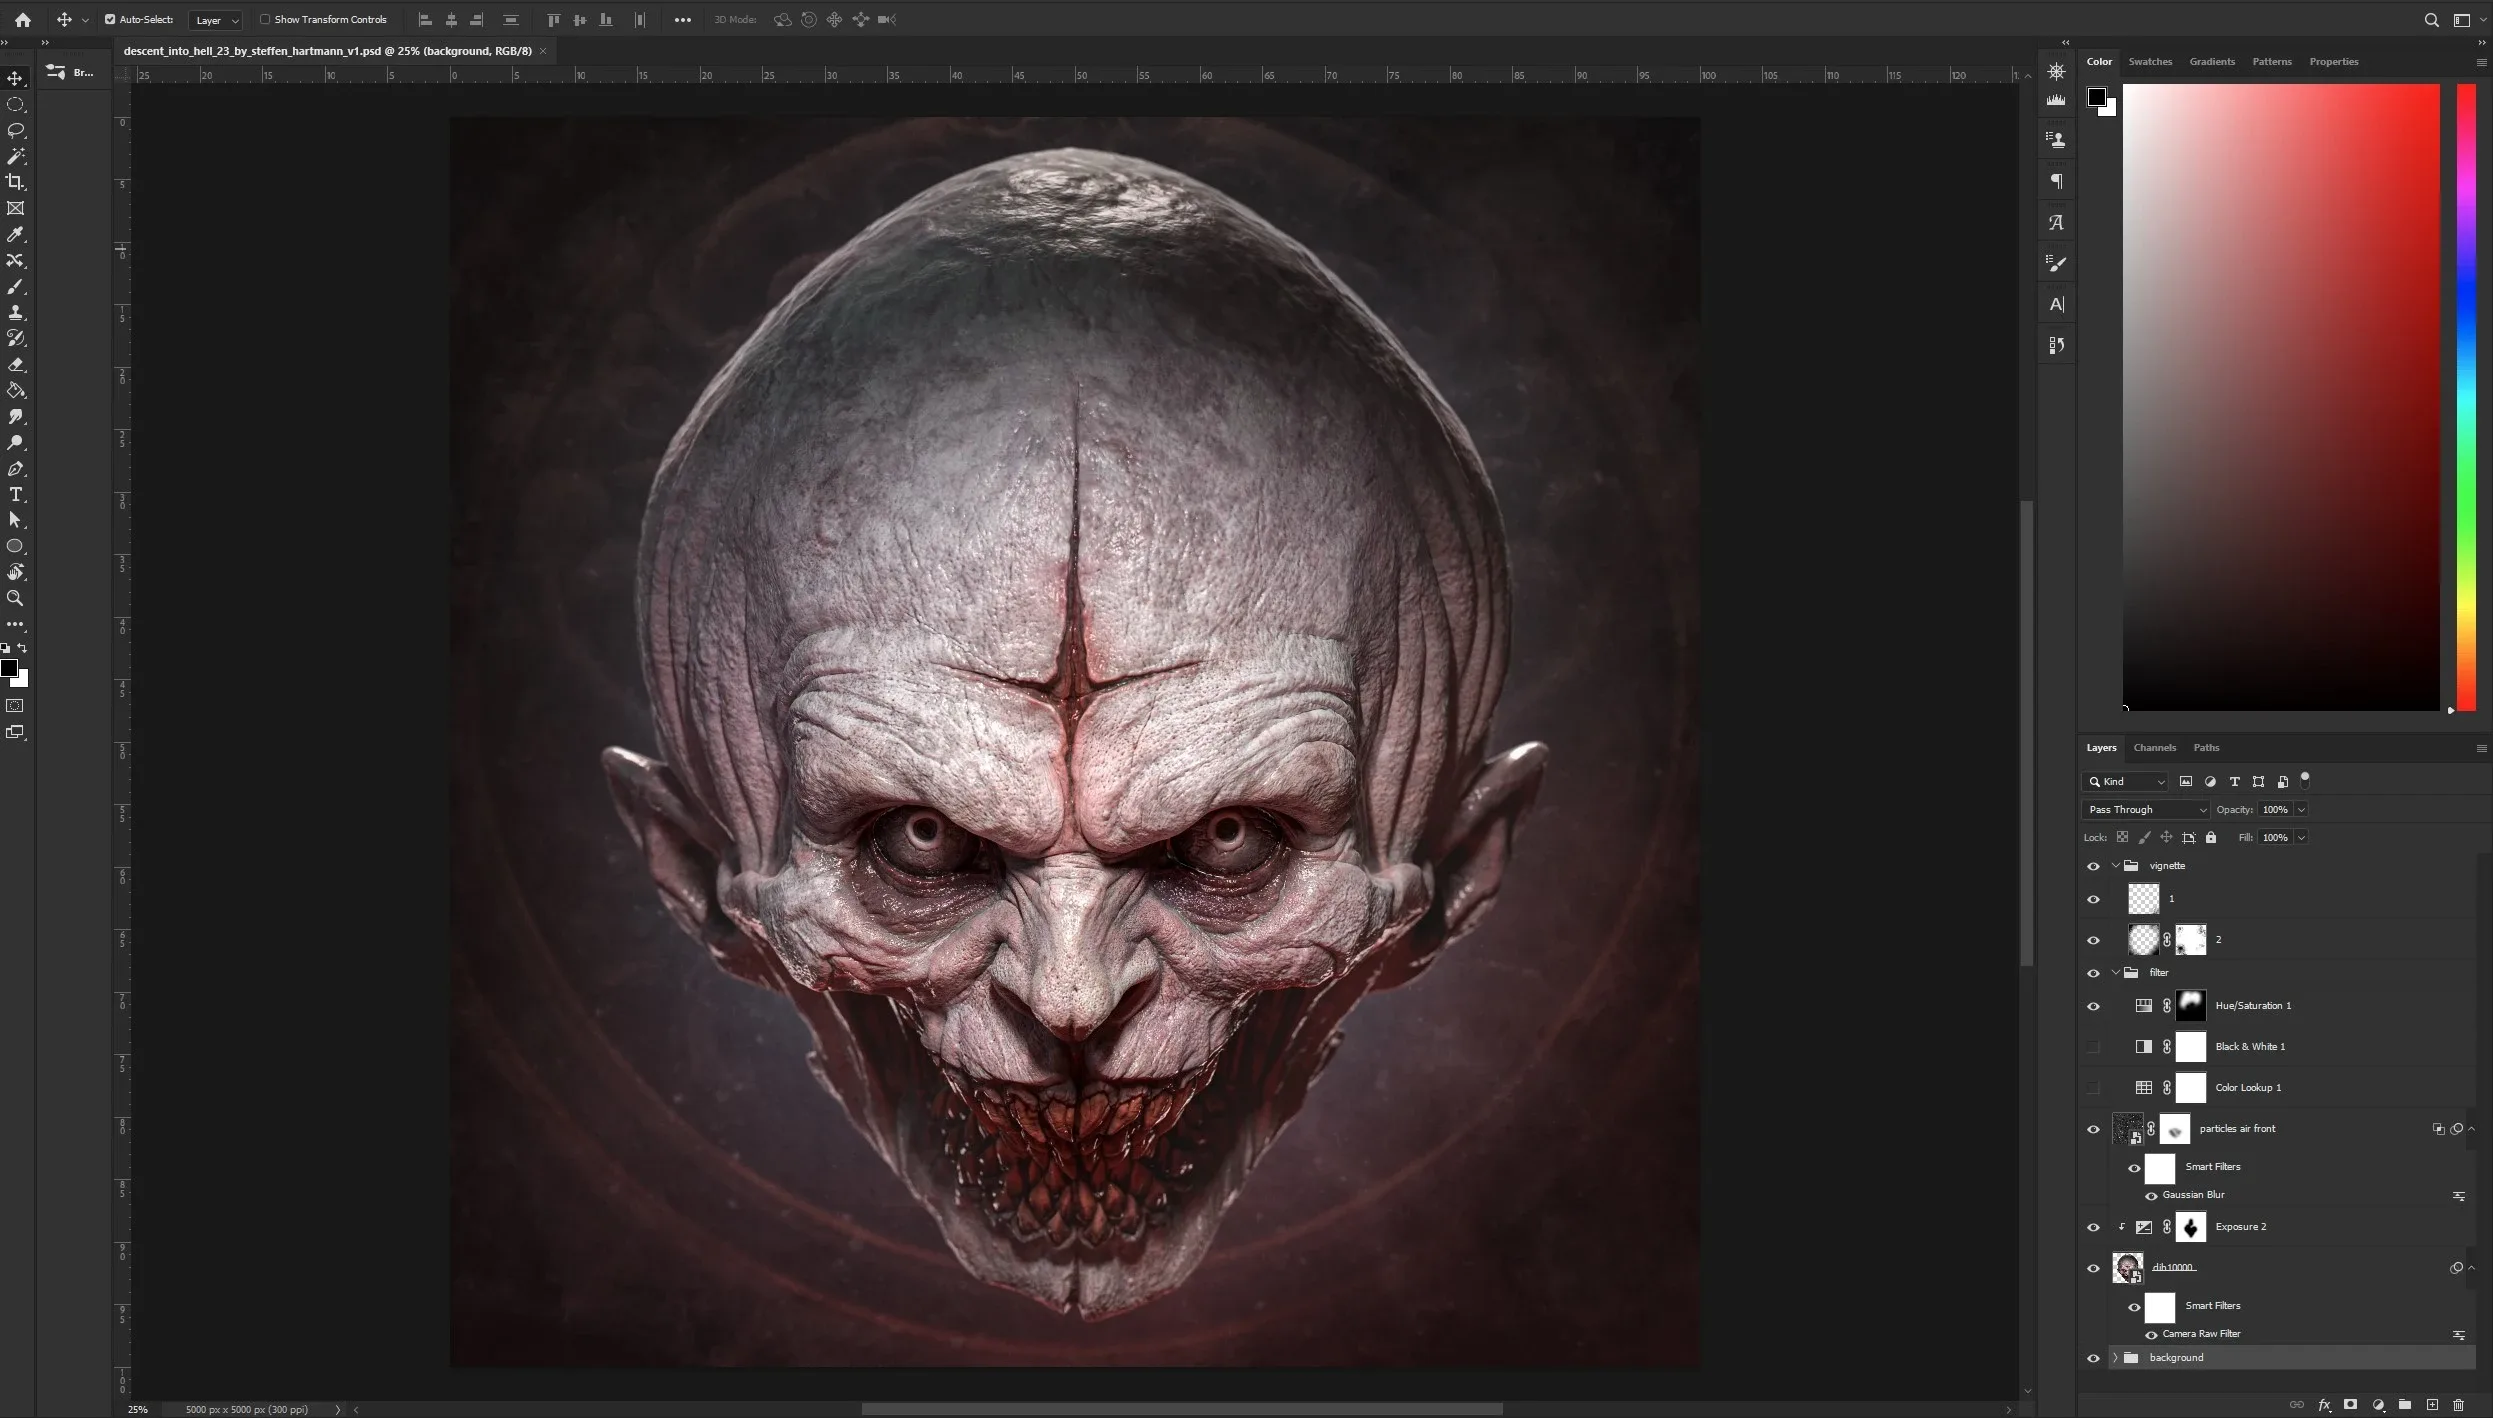Create a new layer with the icon
This screenshot has height=1418, width=2493.
[x=2432, y=1405]
